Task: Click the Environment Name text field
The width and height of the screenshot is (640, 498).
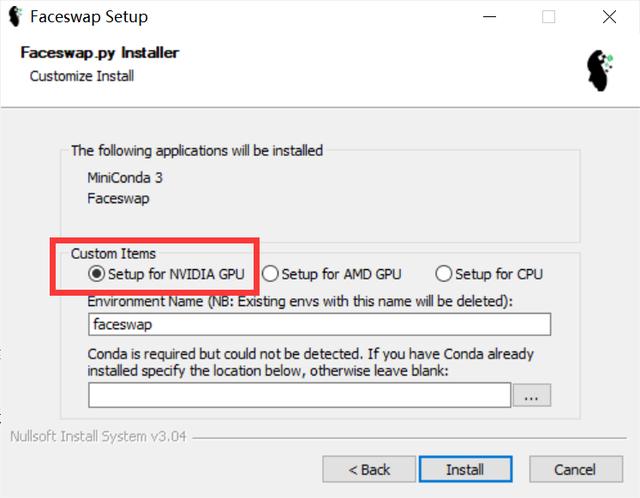Action: (x=320, y=324)
